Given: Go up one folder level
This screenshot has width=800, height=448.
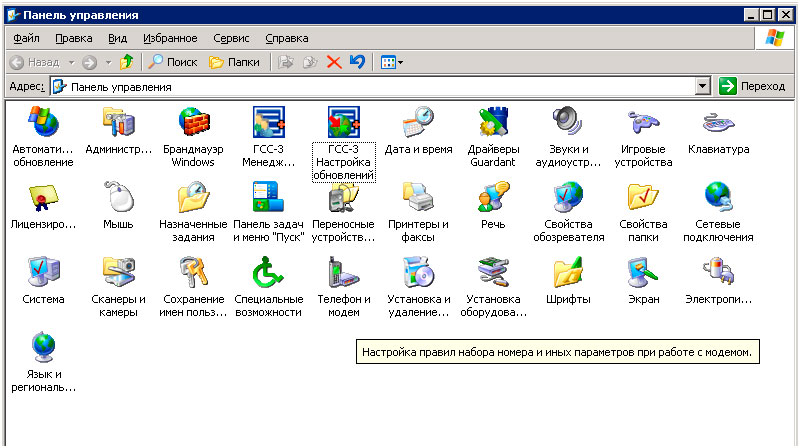Looking at the screenshot, I should tap(127, 62).
